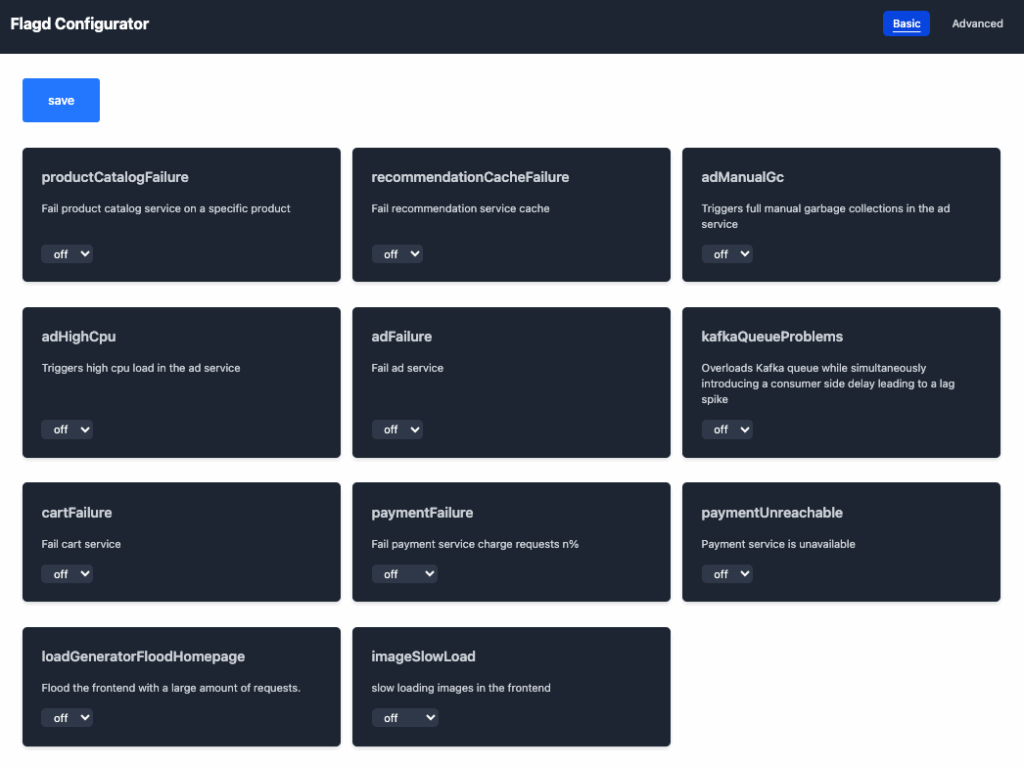Screen dimensions: 1024x768
Task: Click the Flagd Configurator title
Action: click(80, 24)
